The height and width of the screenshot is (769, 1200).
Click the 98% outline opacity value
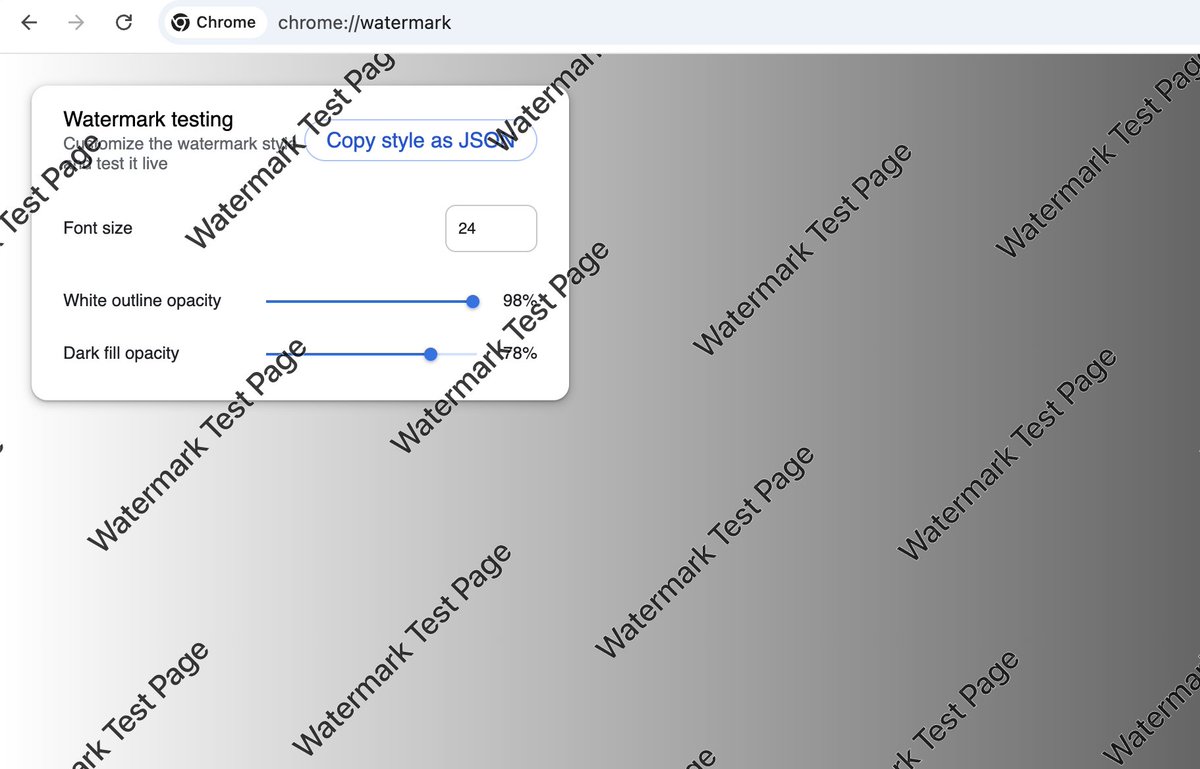pos(520,300)
